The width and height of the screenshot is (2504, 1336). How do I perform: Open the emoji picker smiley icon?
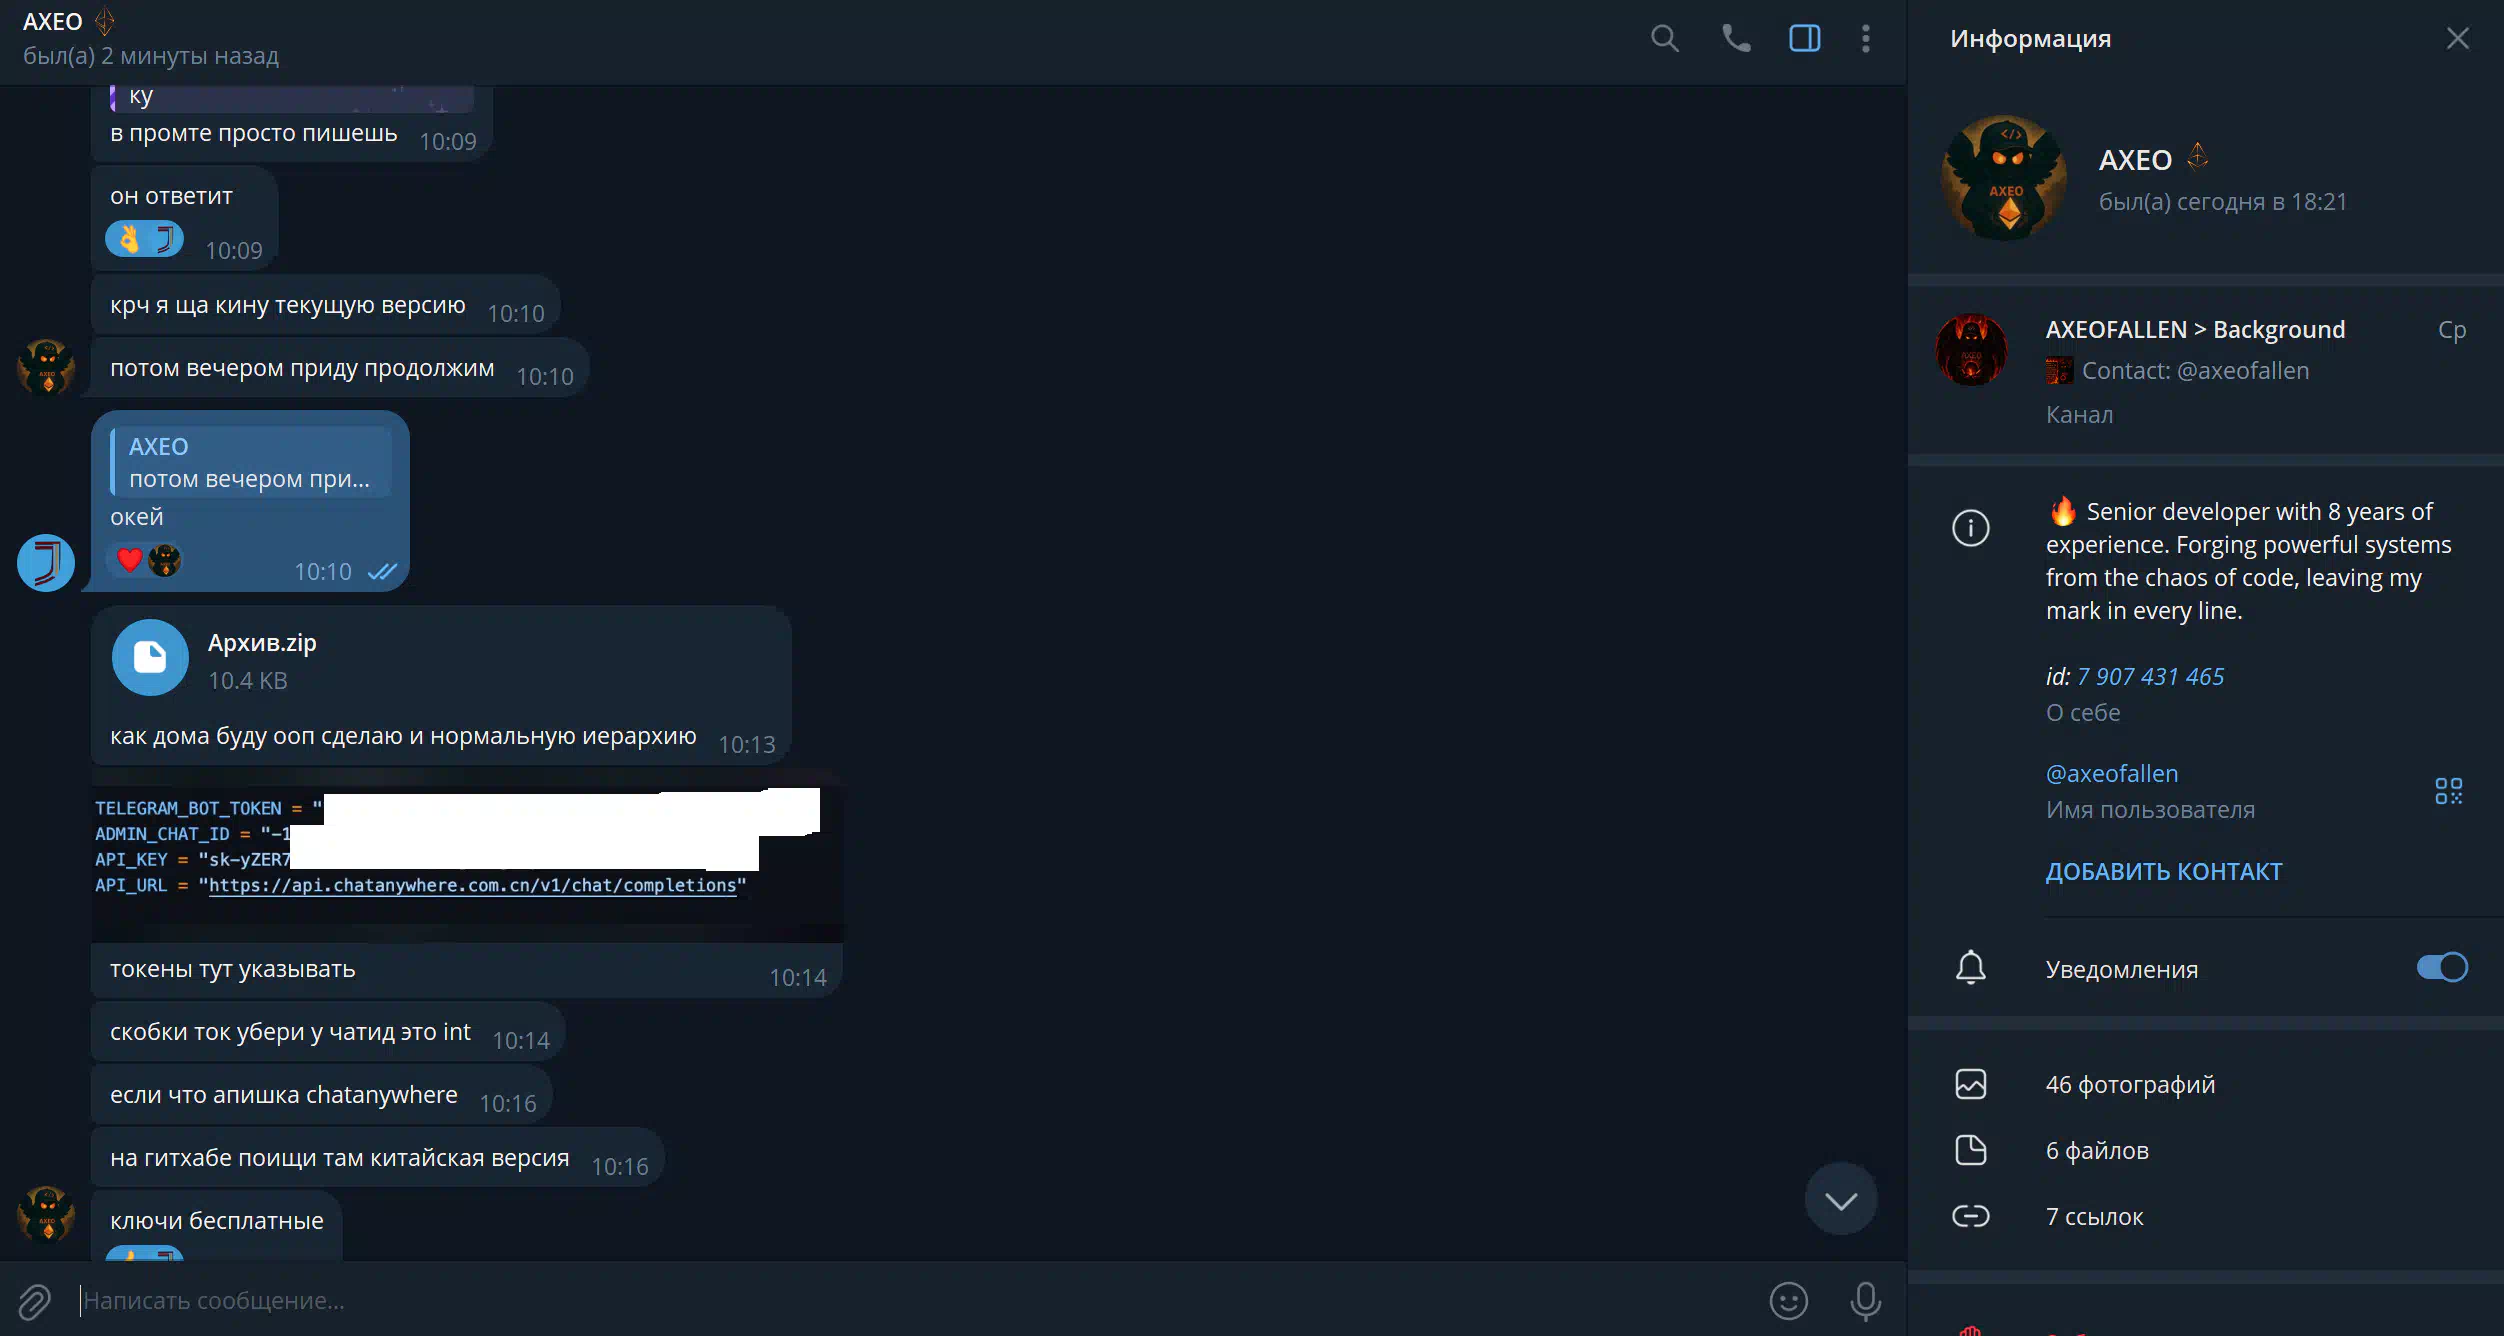[1789, 1301]
